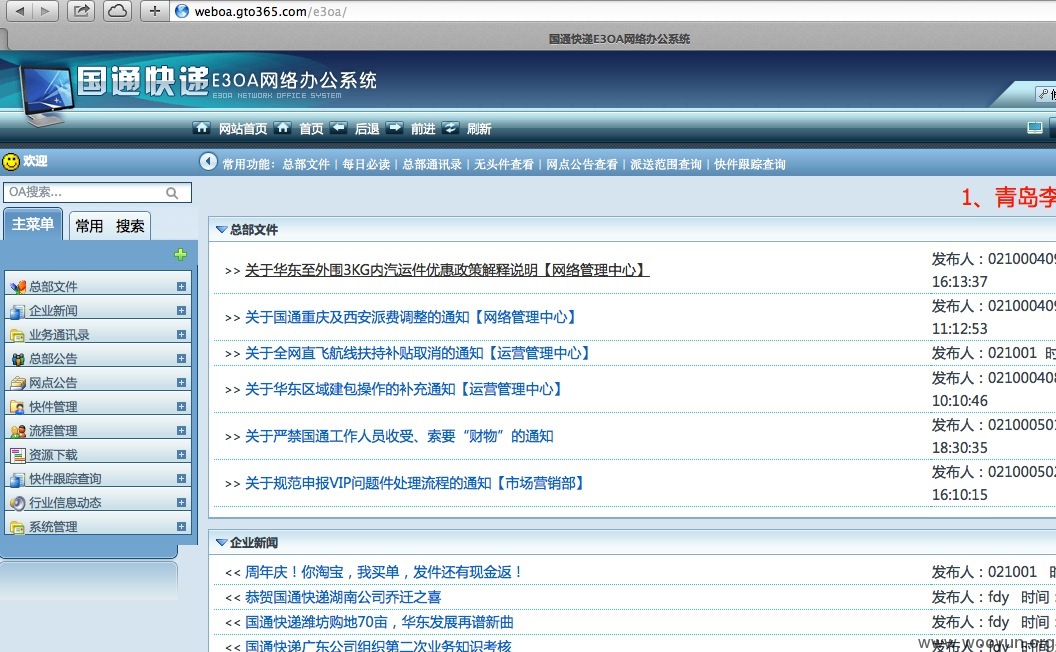Collapse the 企业新闻 panel triangle
This screenshot has width=1056, height=652.
click(x=221, y=542)
